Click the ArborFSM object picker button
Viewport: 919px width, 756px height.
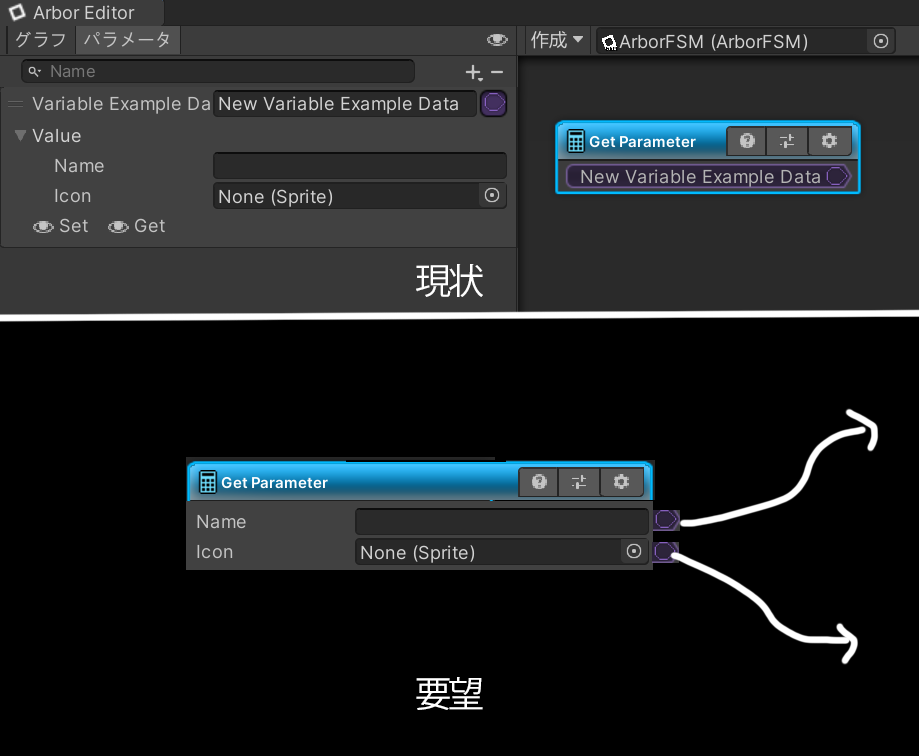881,41
